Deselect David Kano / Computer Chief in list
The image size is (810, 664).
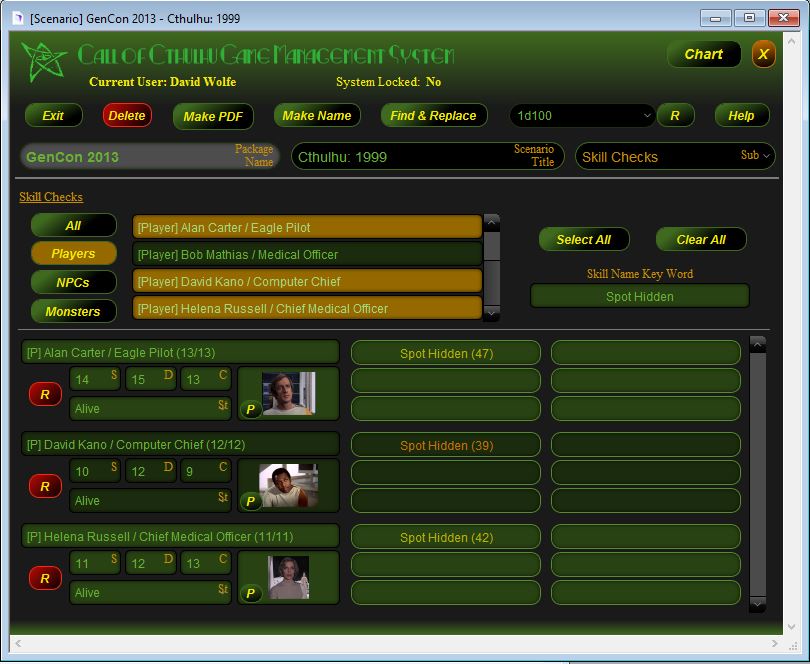[x=307, y=282]
